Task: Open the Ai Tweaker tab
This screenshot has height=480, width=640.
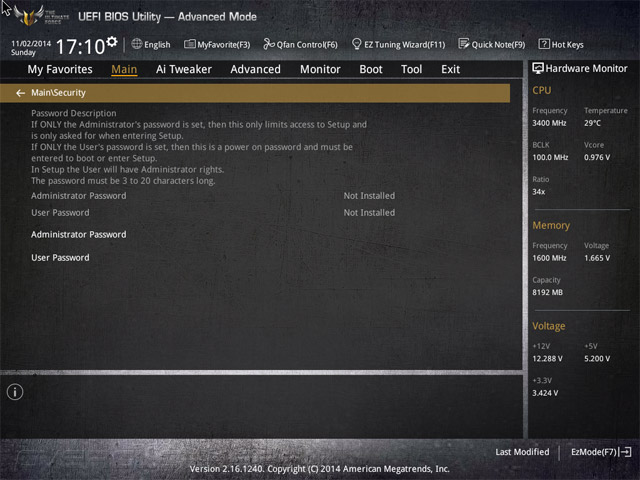Action: coord(184,69)
